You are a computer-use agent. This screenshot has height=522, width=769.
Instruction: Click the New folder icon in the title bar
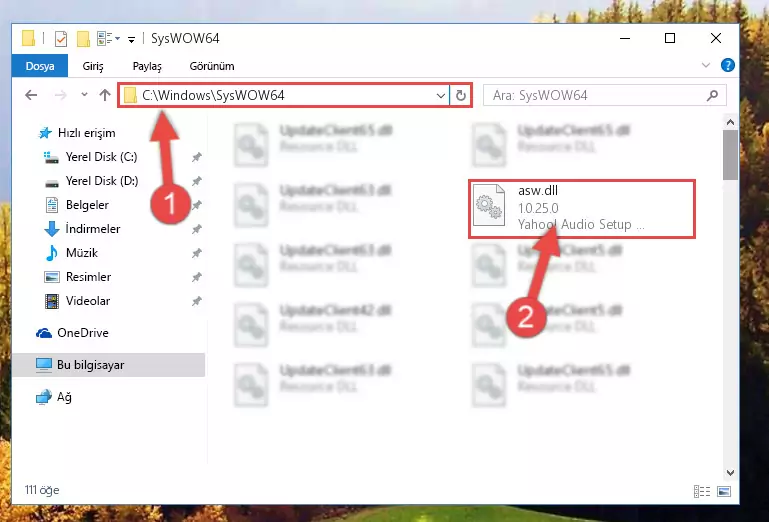tap(83, 38)
